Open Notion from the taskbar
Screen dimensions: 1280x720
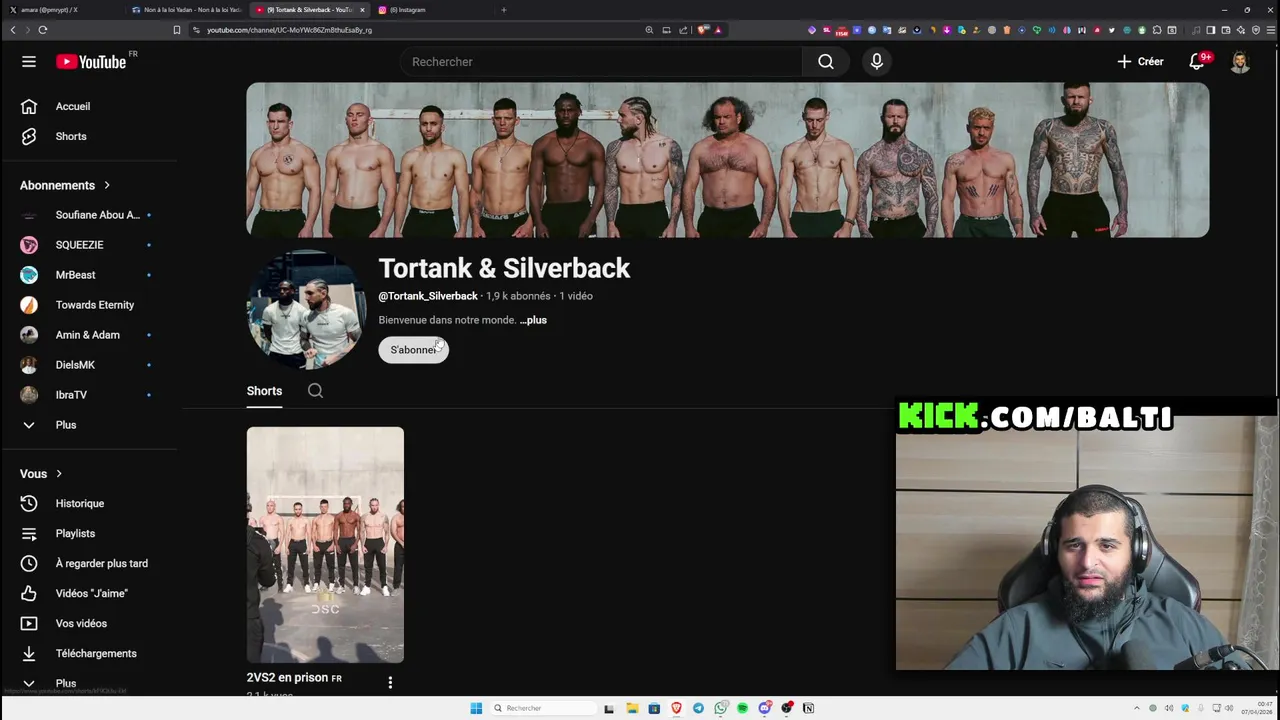[x=808, y=708]
